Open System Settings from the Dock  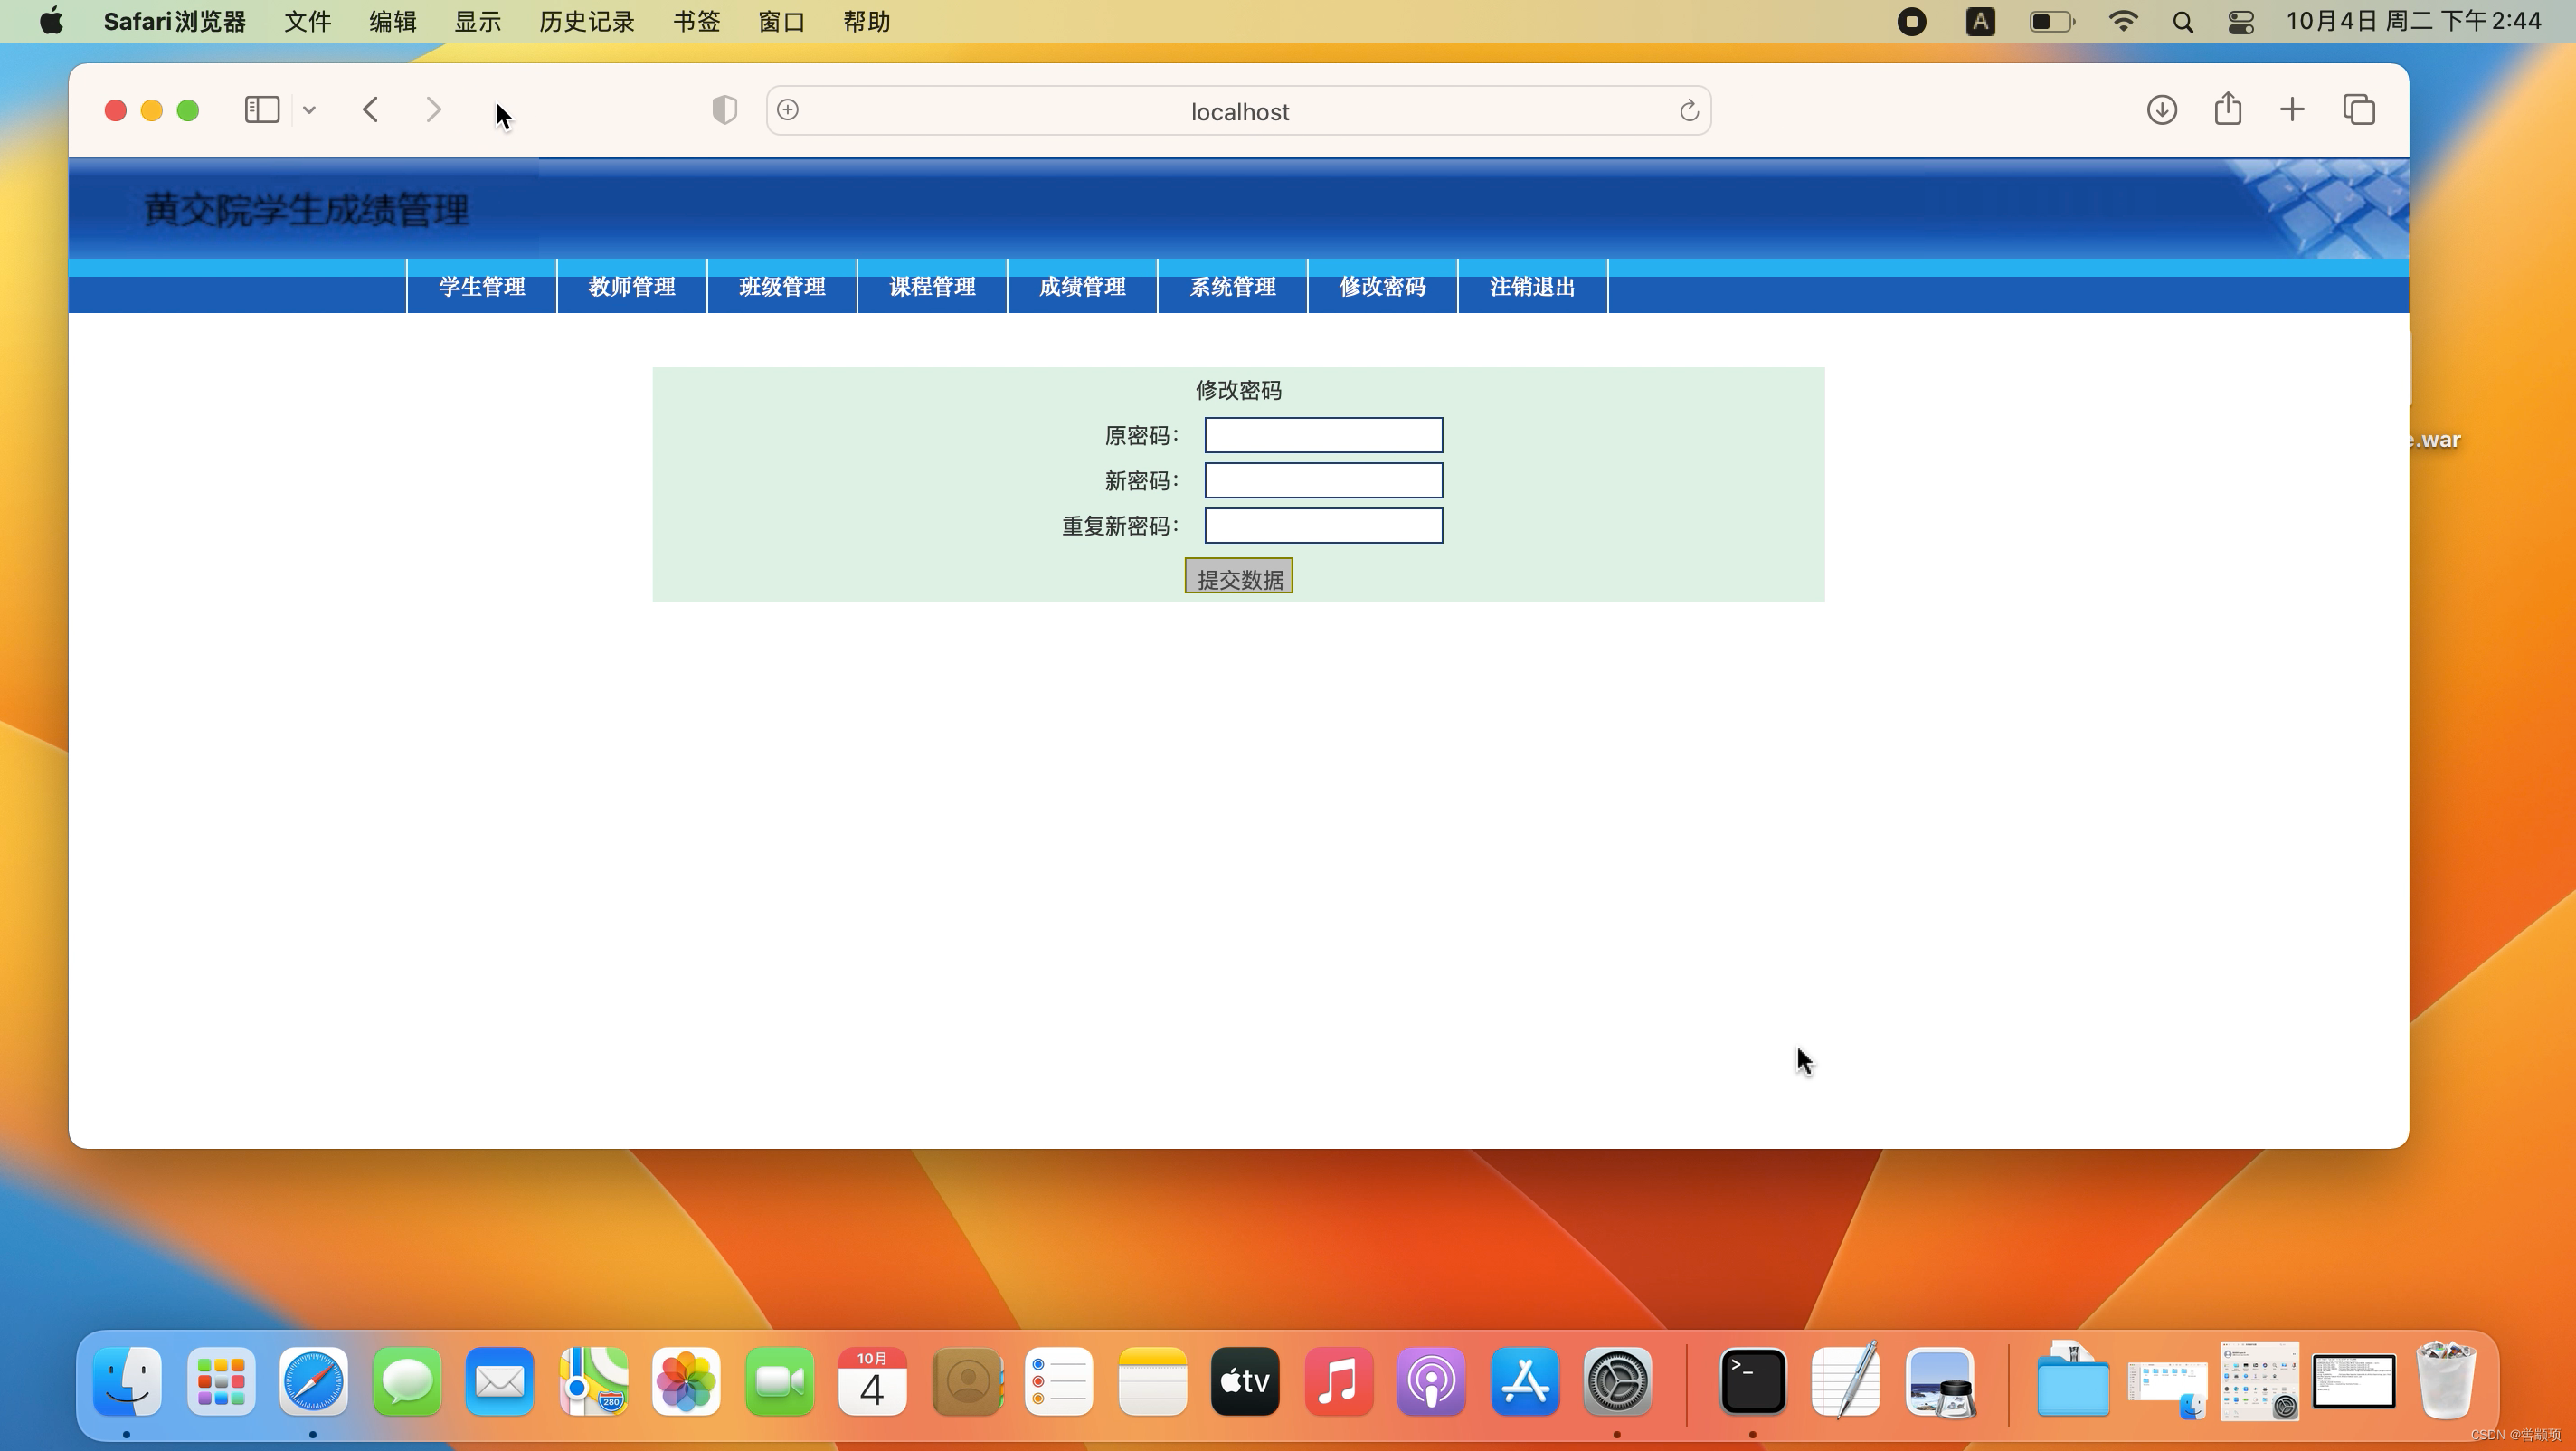(1618, 1381)
